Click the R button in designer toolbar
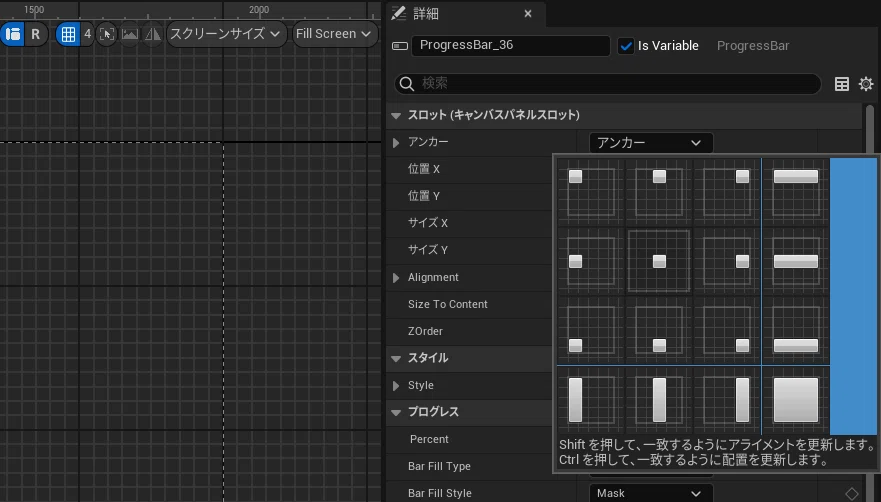The image size is (881, 502). (35, 34)
